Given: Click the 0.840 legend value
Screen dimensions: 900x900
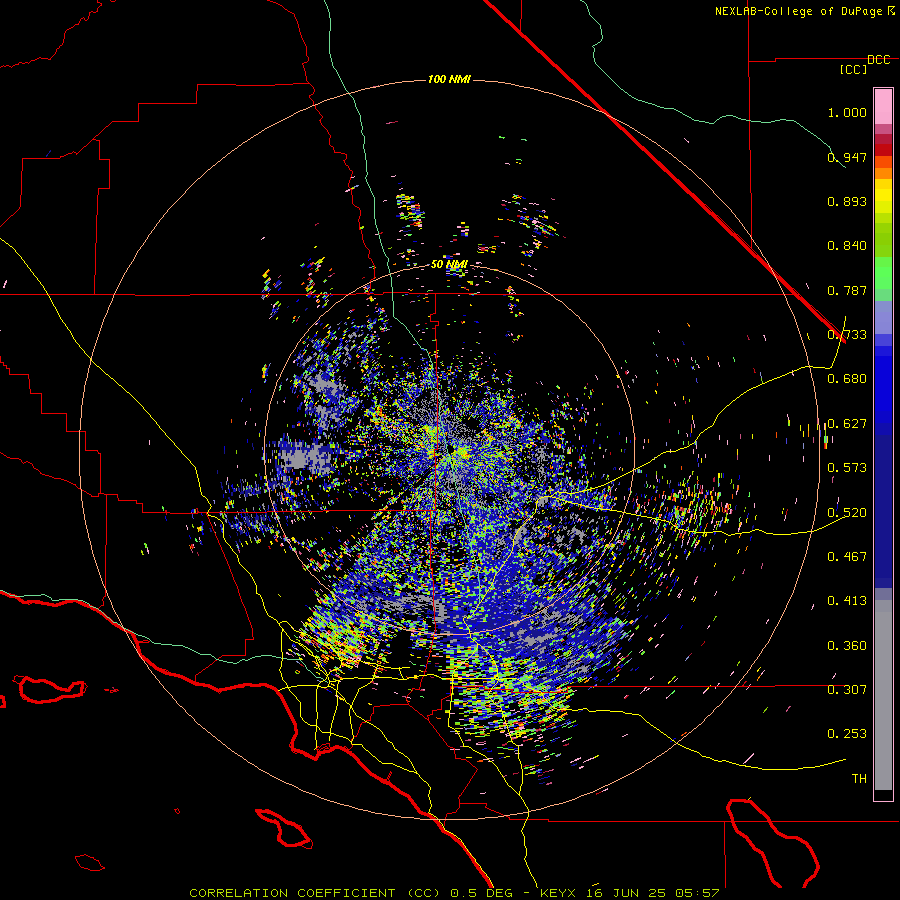Looking at the screenshot, I should tap(847, 246).
